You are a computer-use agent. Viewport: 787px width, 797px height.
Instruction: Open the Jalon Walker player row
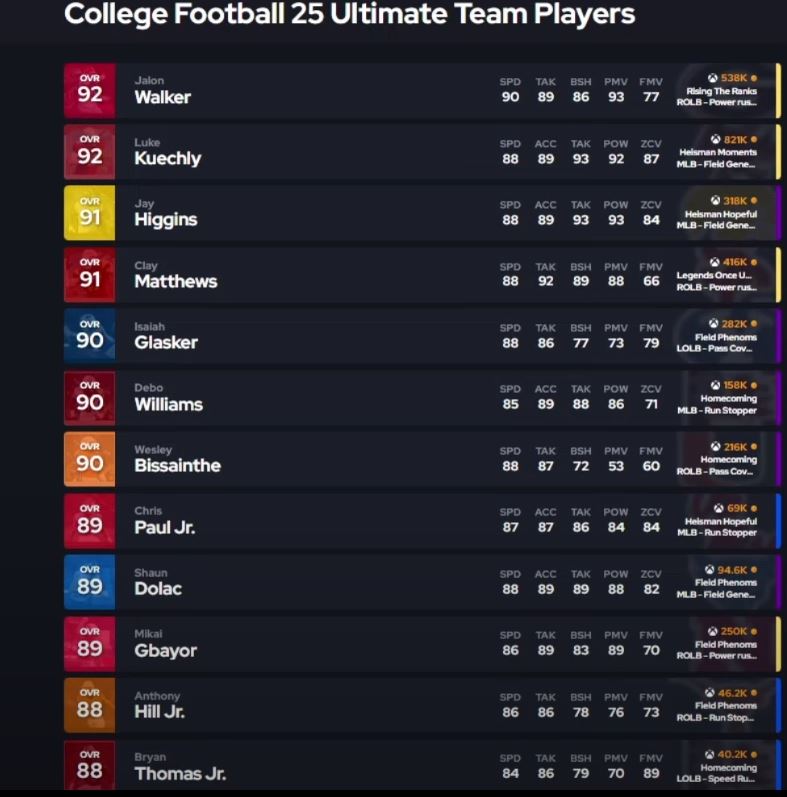click(422, 91)
